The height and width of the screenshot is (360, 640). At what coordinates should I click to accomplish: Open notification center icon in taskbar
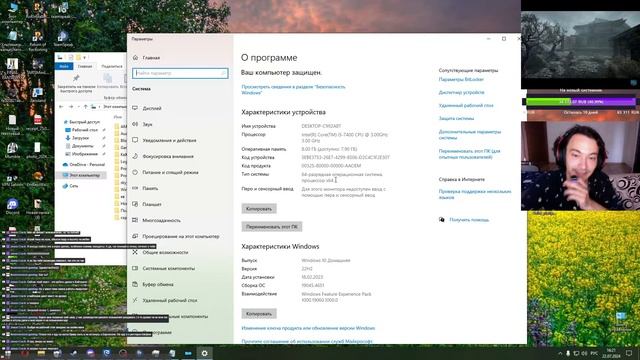coord(629,353)
